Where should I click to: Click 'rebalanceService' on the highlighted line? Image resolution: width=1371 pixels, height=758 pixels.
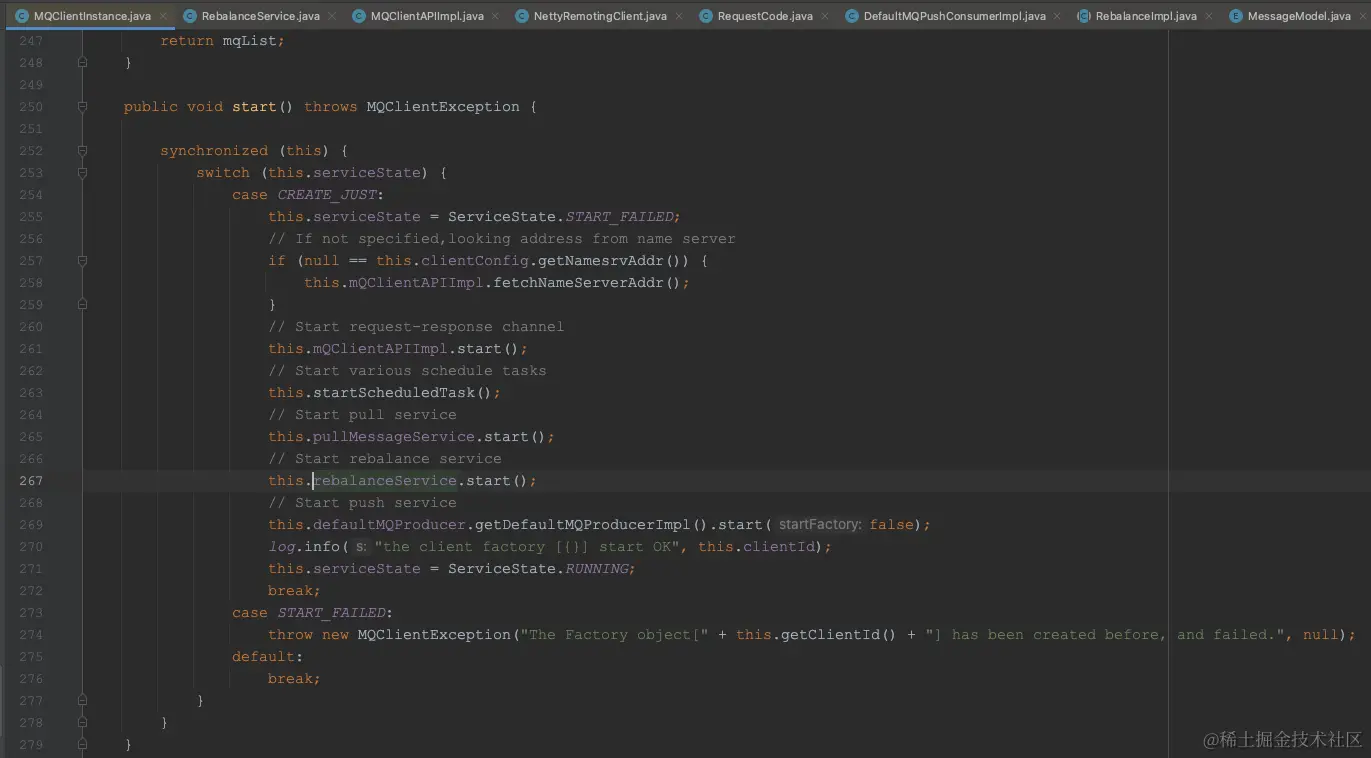[385, 481]
